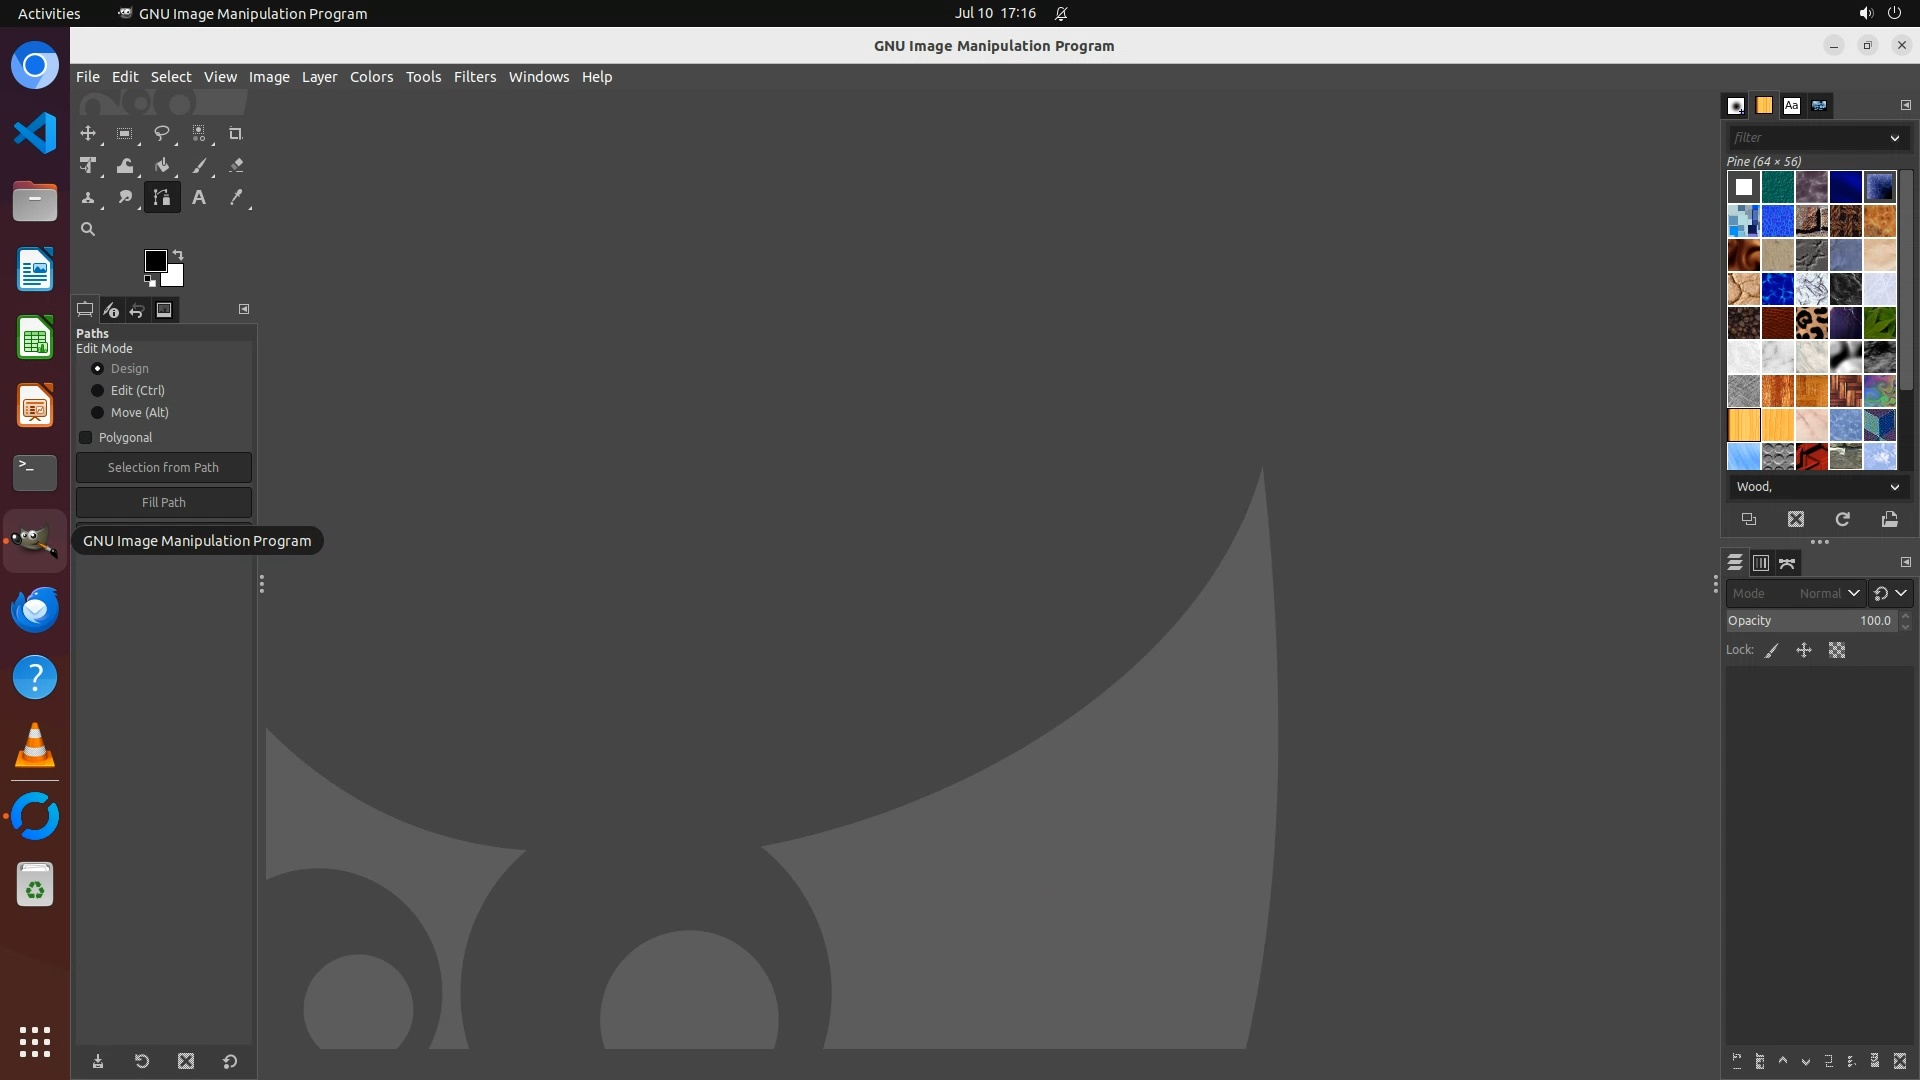Image resolution: width=1920 pixels, height=1080 pixels.
Task: Select the leopard print pattern thumbnail
Action: pyautogui.click(x=1811, y=323)
